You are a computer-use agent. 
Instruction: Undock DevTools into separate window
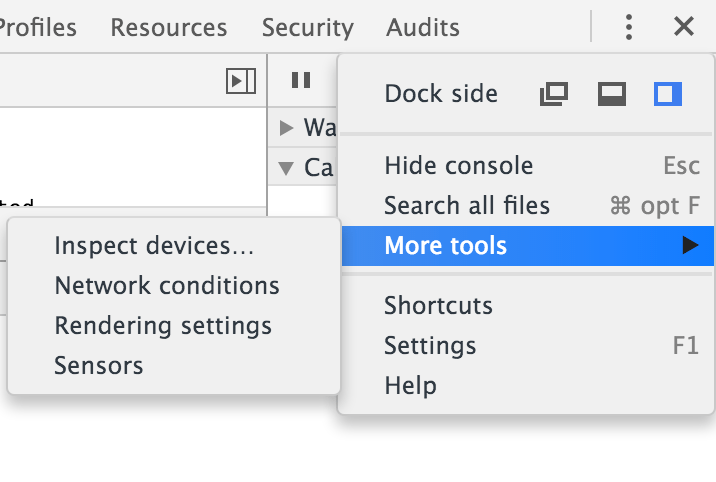point(553,95)
